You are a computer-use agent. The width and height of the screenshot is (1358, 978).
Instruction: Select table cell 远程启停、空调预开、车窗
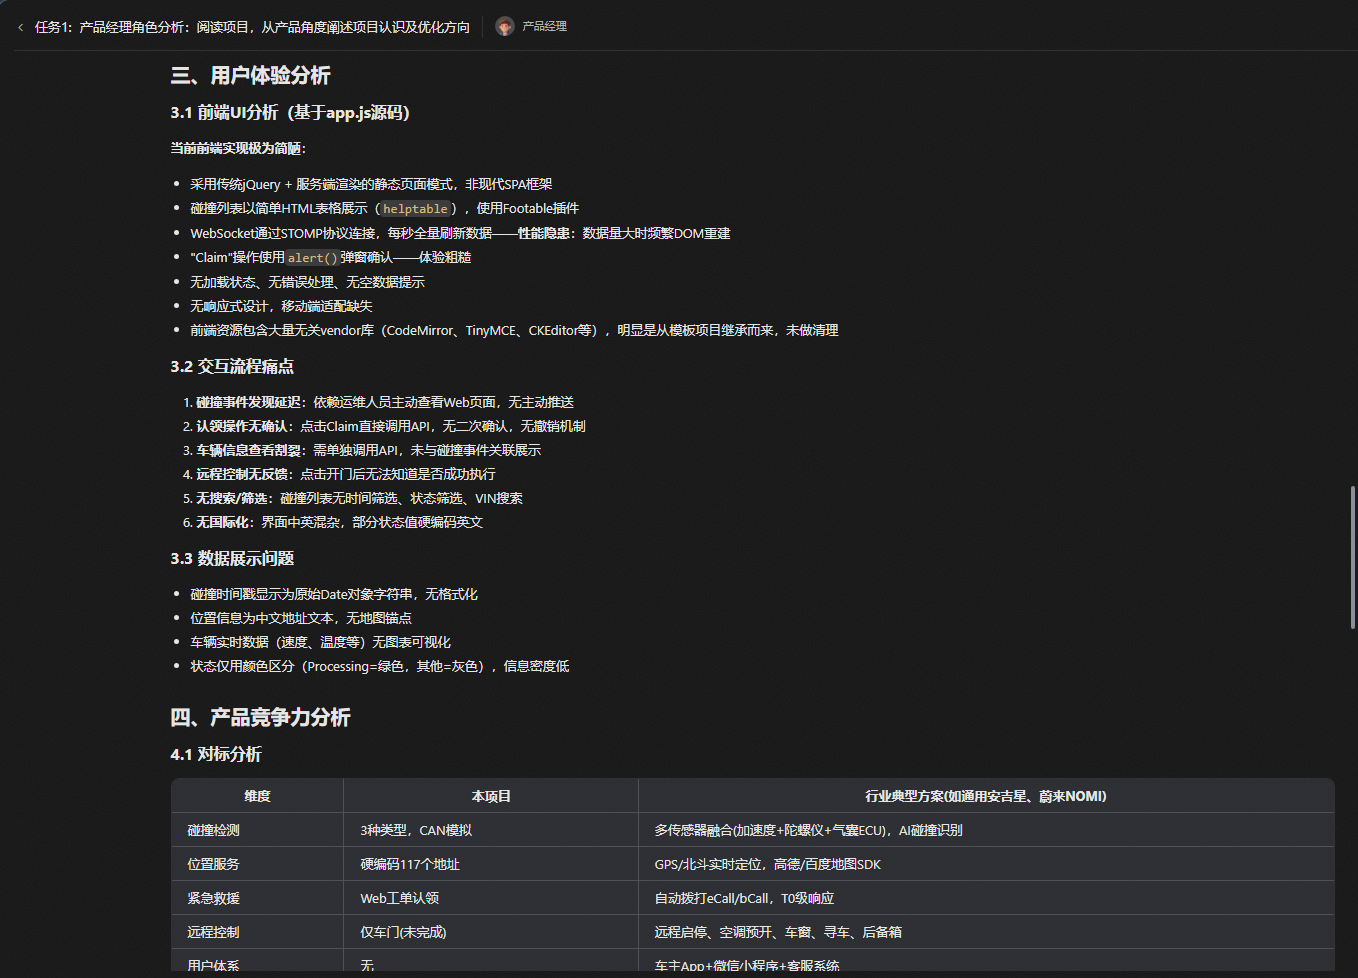[x=986, y=932]
